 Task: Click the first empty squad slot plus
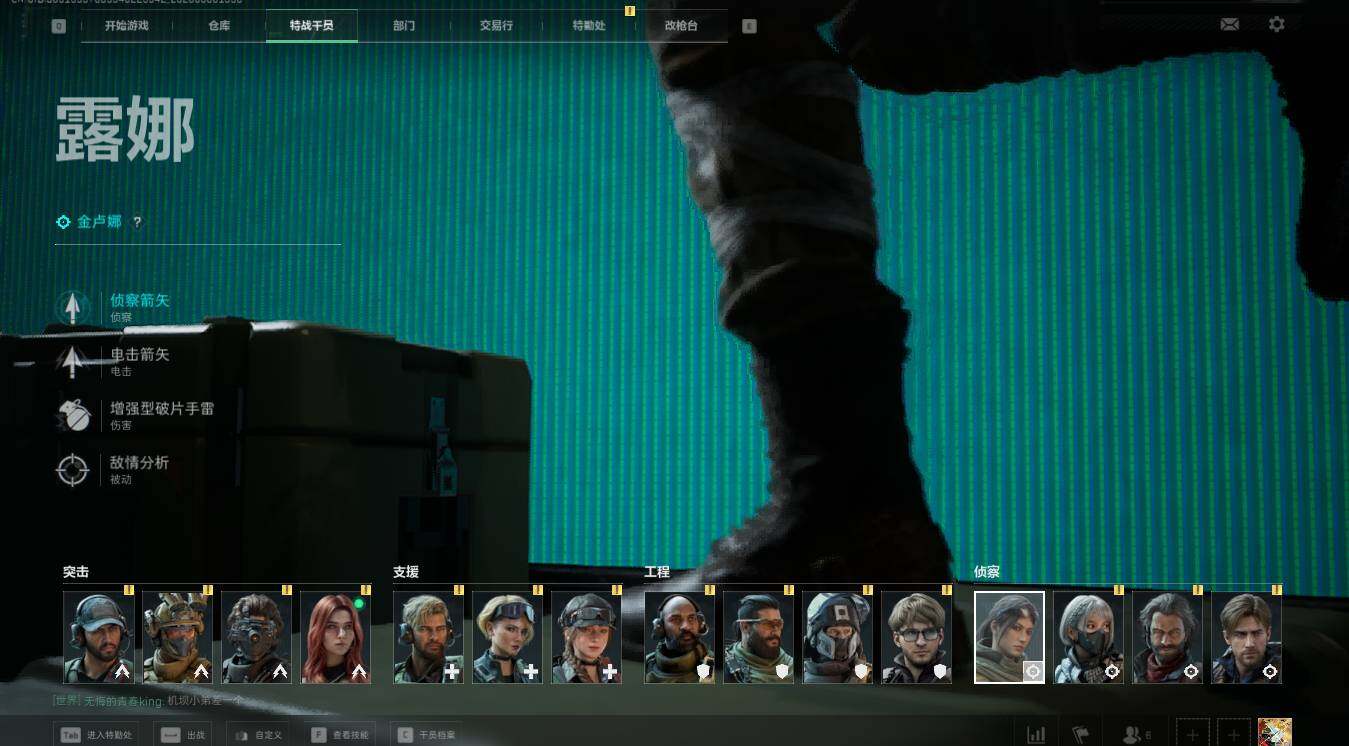[x=1193, y=733]
